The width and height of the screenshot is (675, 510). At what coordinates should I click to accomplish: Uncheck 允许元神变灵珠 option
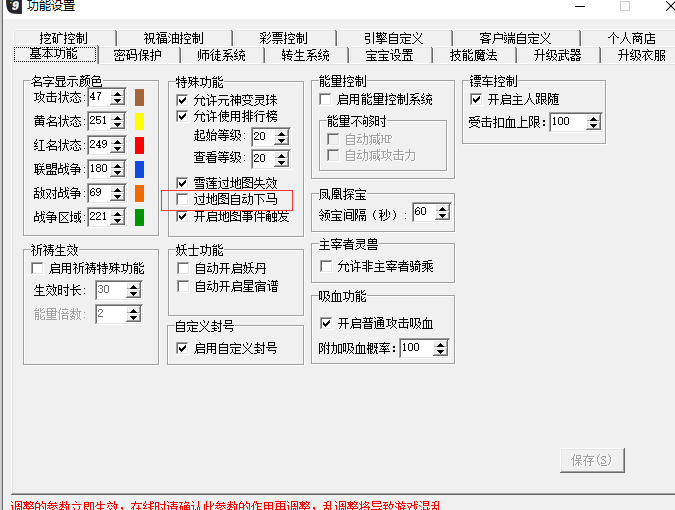(182, 100)
